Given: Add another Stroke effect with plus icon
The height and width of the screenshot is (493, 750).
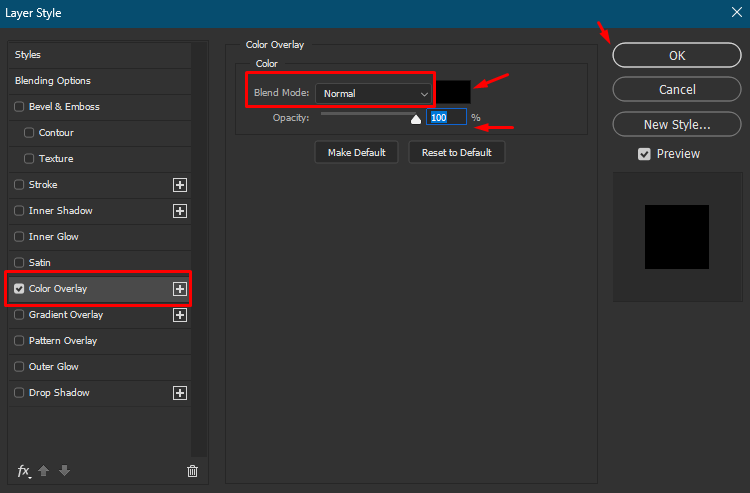Looking at the screenshot, I should click(x=180, y=185).
